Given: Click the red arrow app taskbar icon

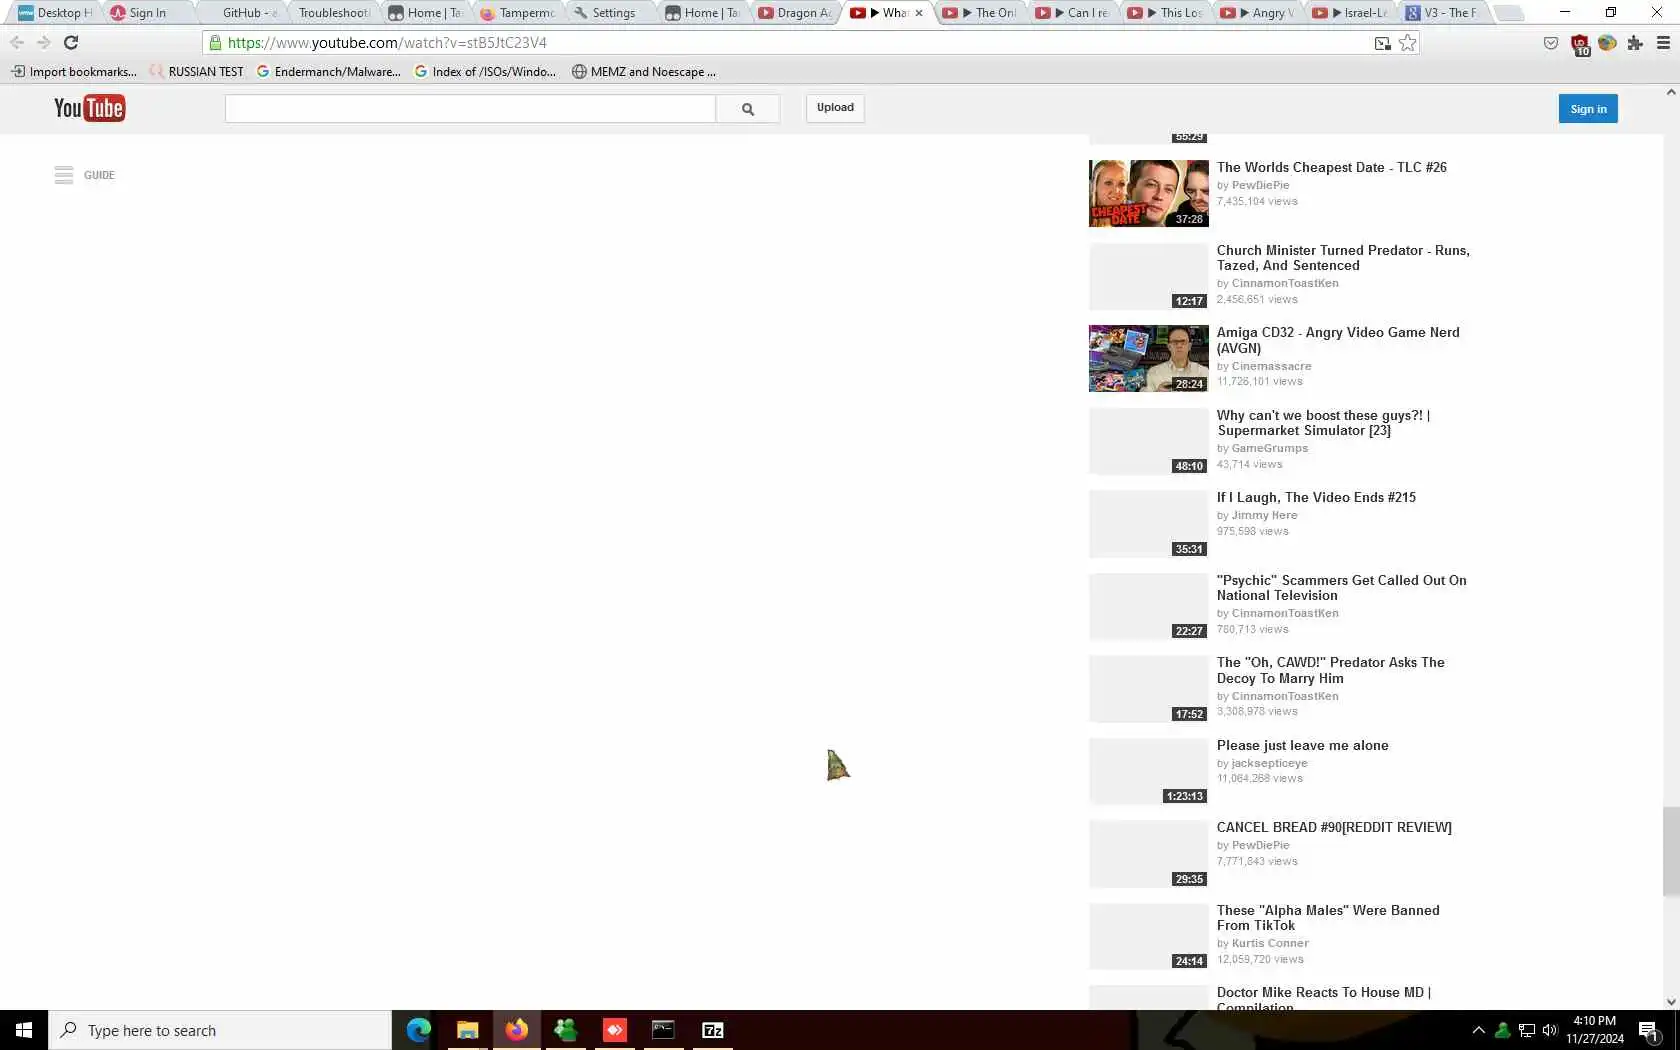Looking at the screenshot, I should [614, 1030].
